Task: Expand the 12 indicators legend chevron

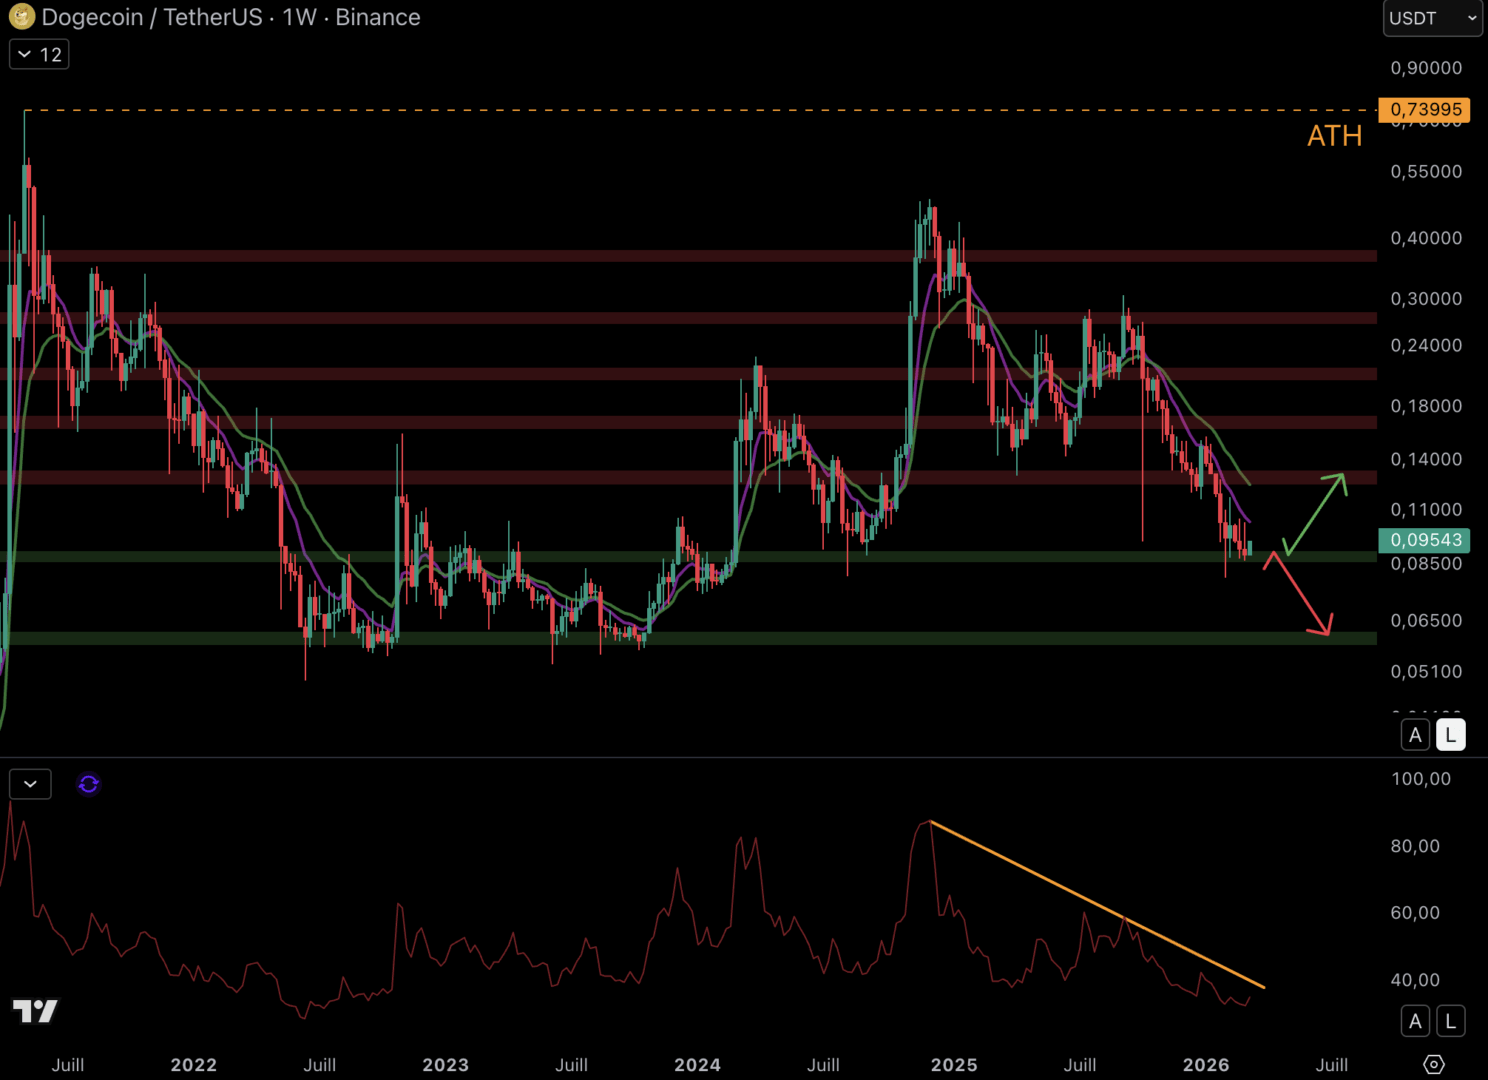Action: (x=39, y=54)
